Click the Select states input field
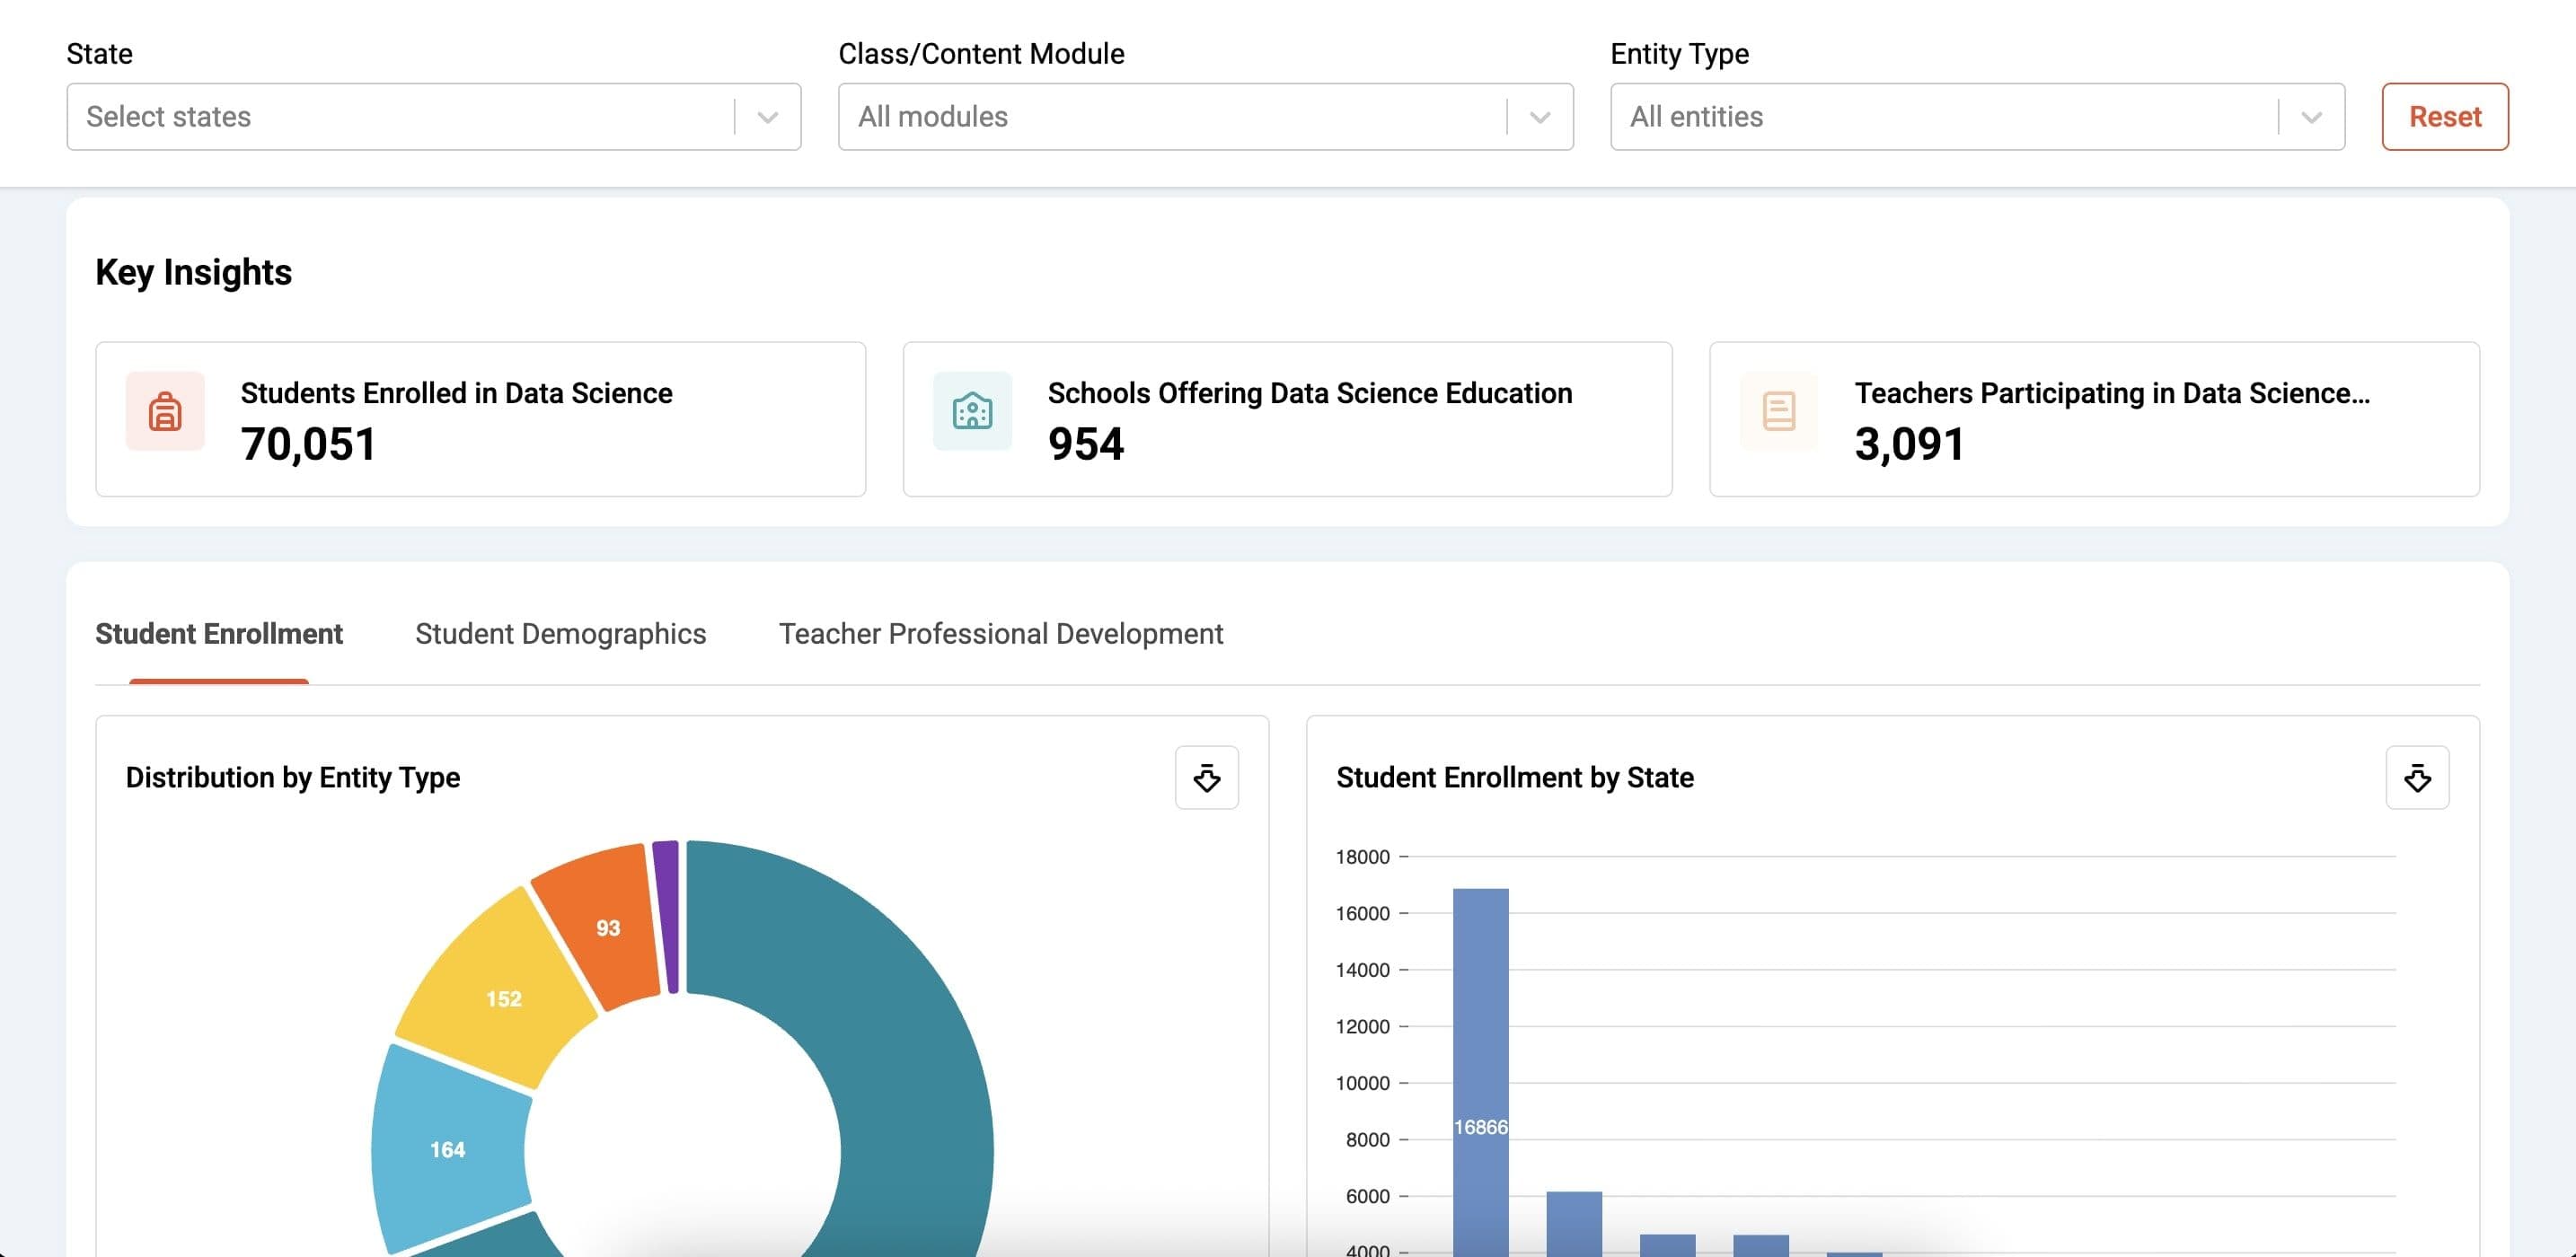The image size is (2576, 1257). point(400,117)
